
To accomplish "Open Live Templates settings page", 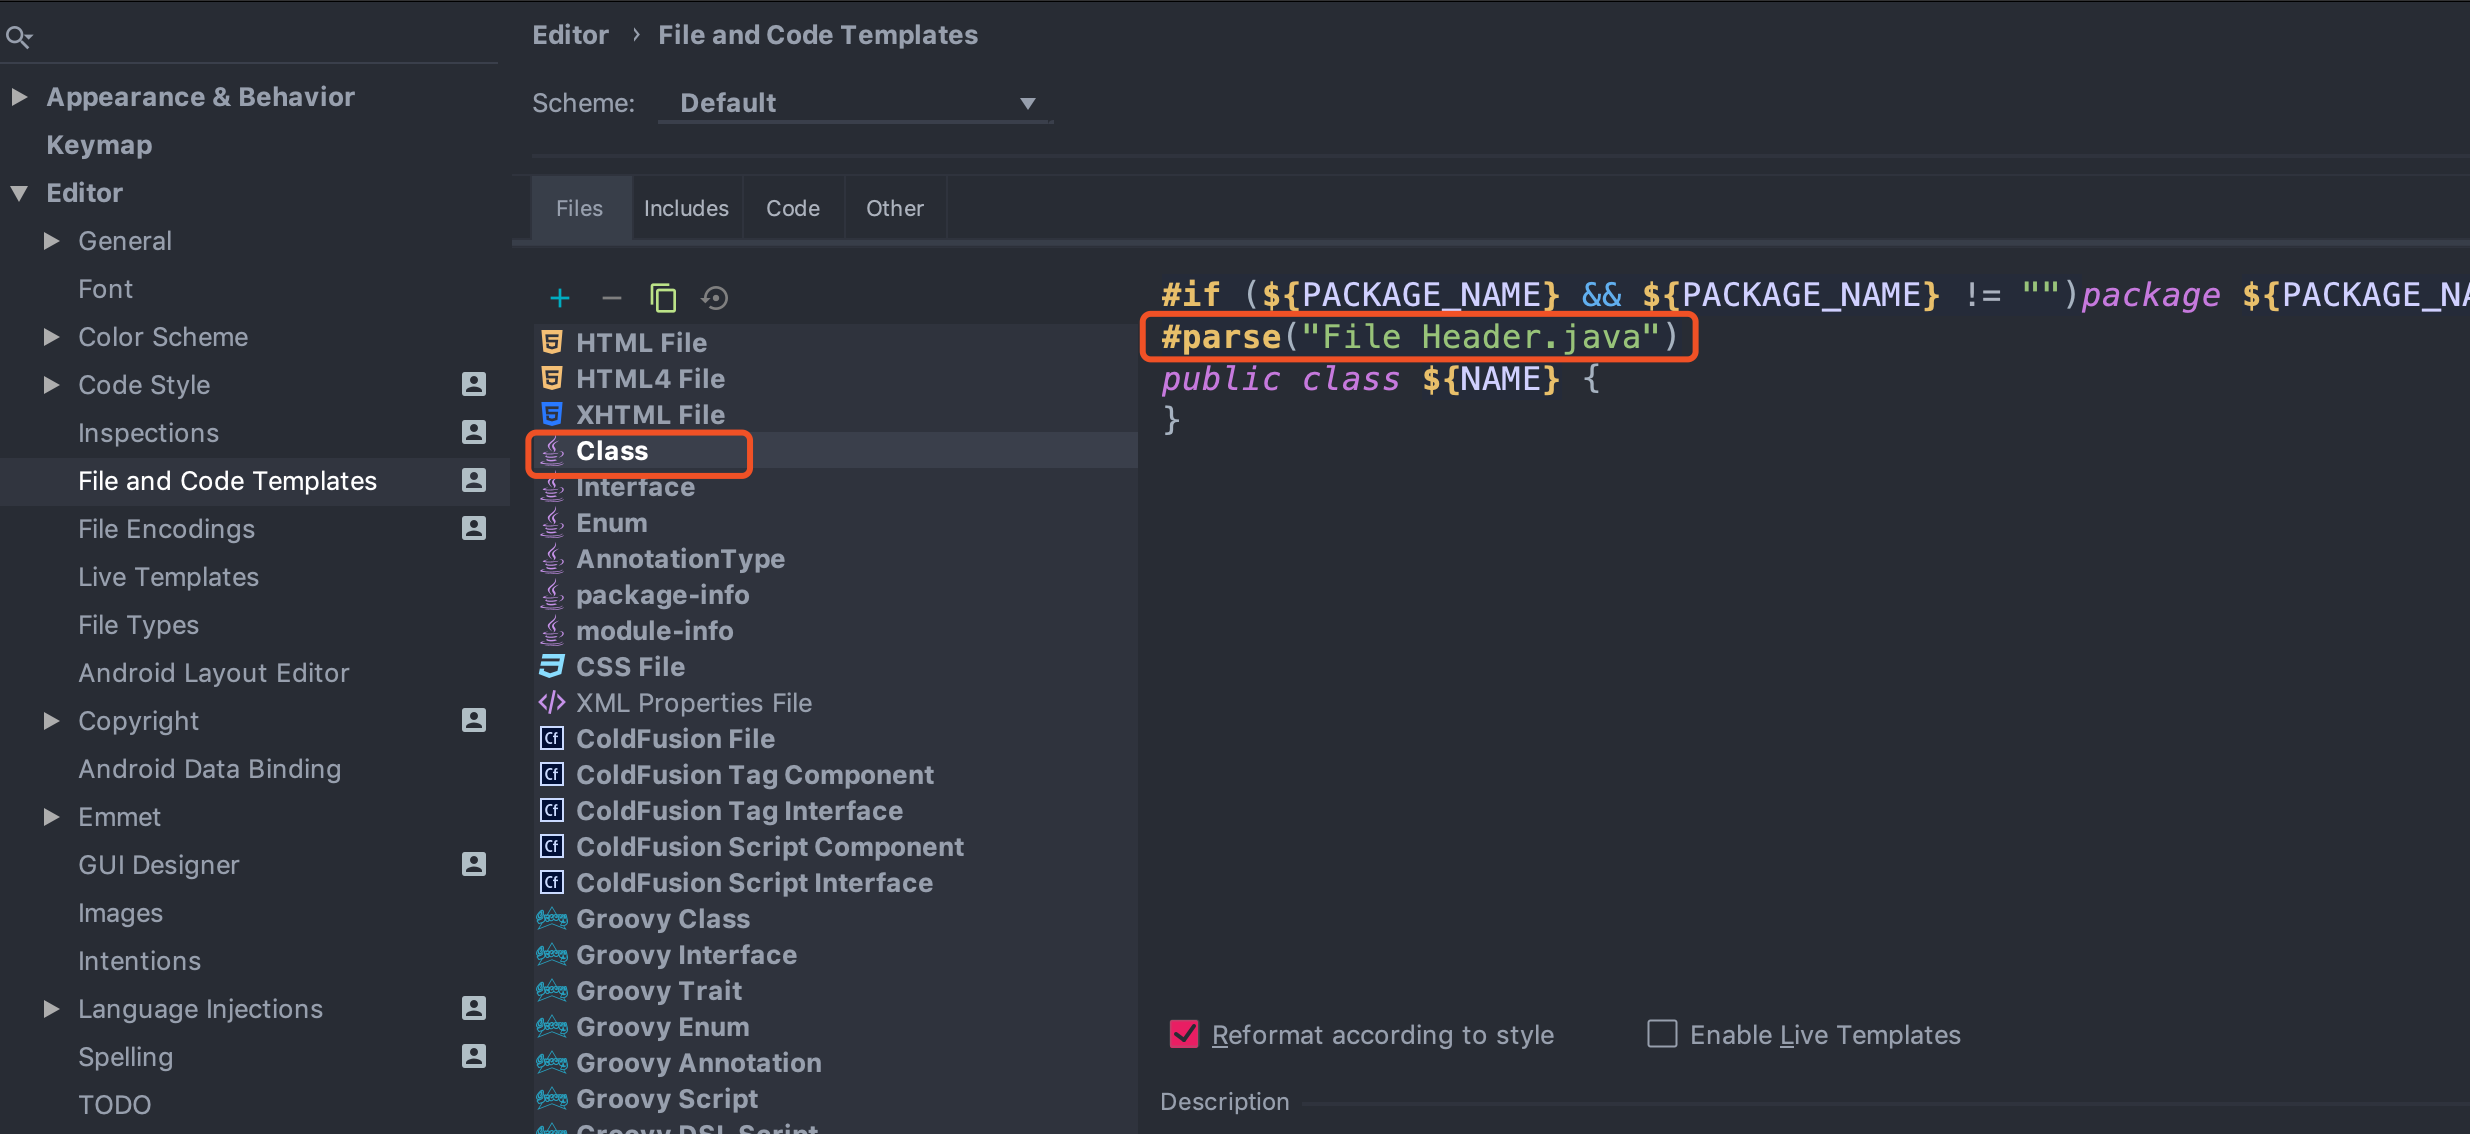I will tap(168, 577).
